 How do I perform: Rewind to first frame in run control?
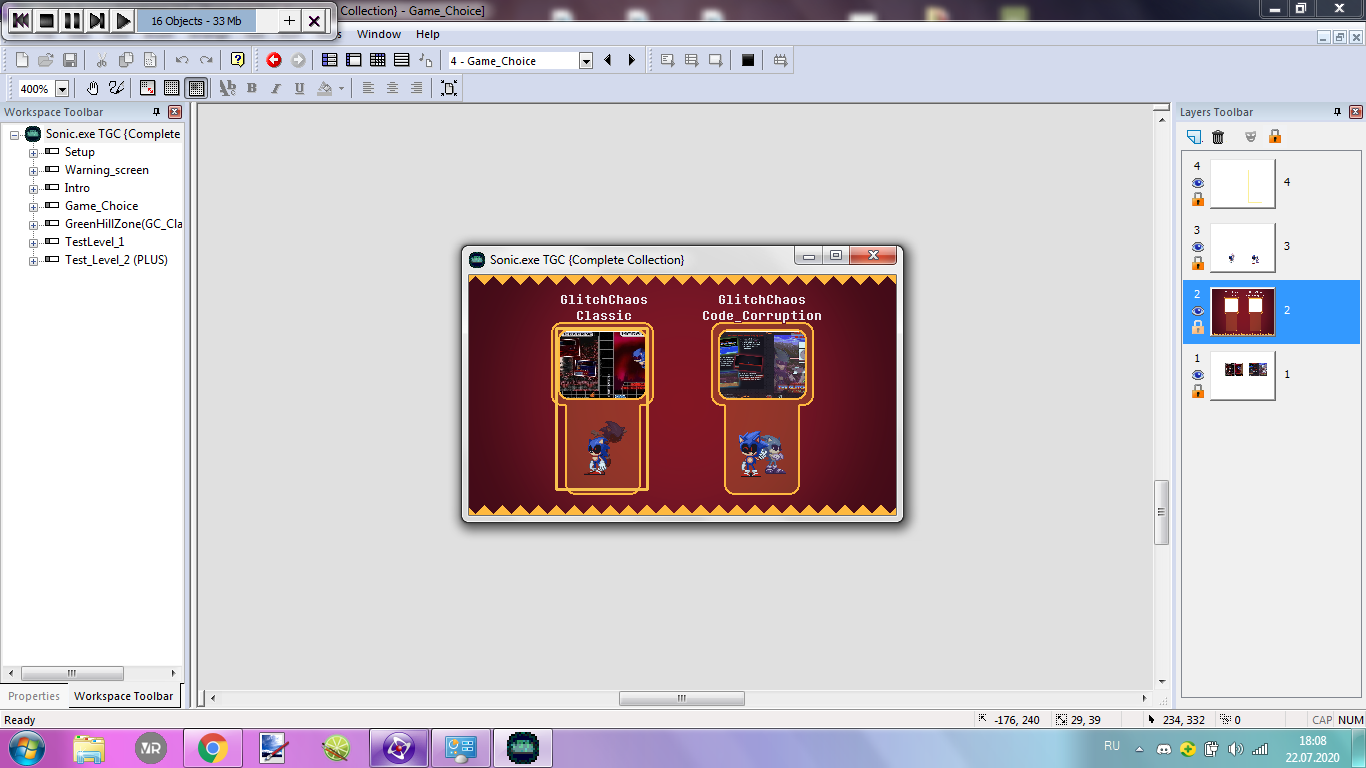point(20,20)
